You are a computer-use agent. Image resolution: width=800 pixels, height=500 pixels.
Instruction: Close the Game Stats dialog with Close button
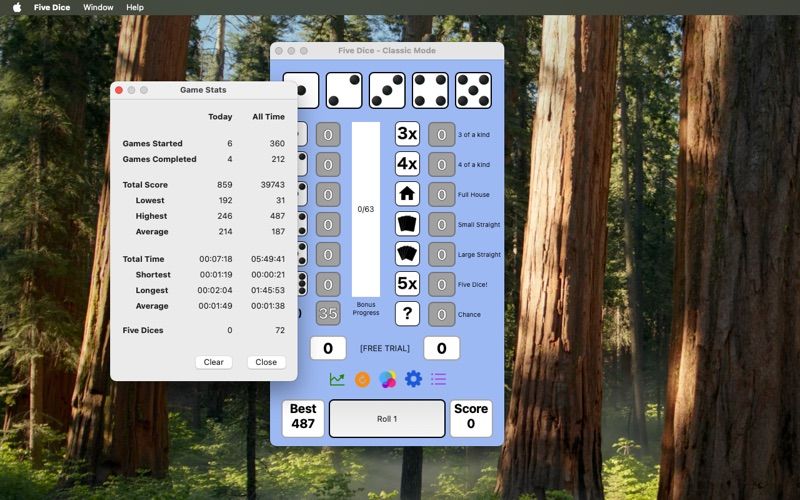266,362
